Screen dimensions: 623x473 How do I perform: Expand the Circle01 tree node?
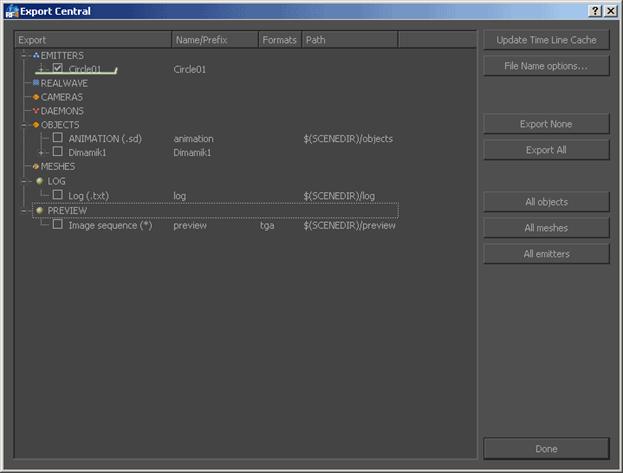pyautogui.click(x=41, y=69)
